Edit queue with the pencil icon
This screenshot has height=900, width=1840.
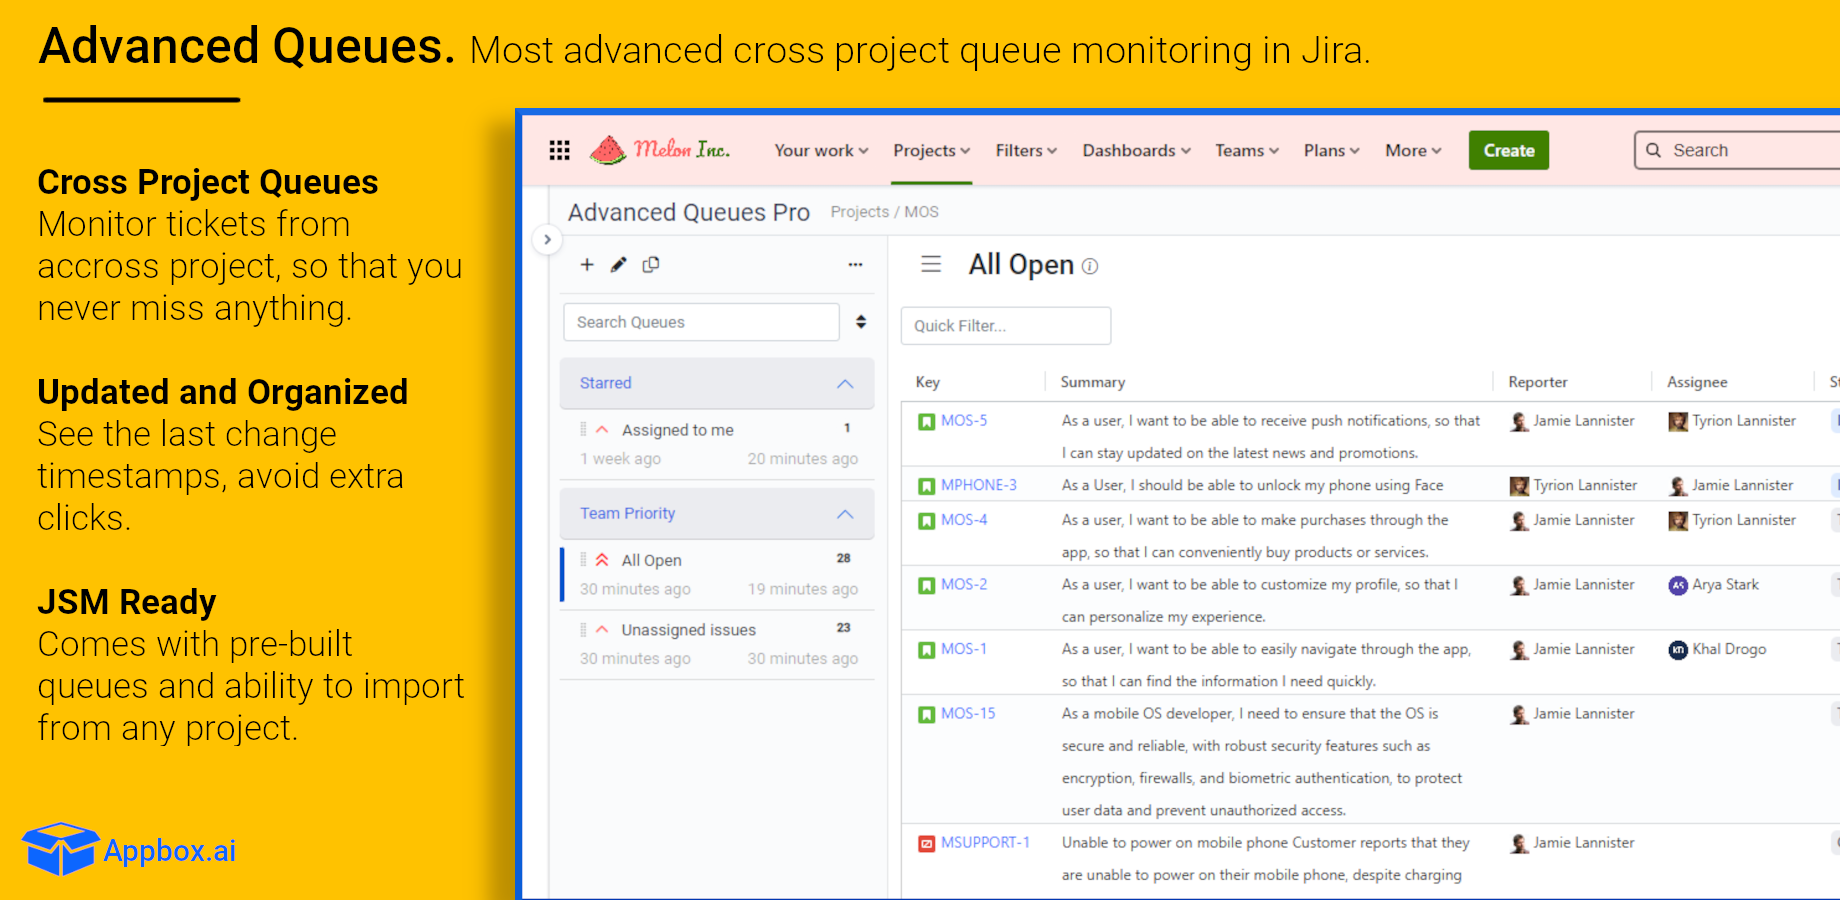point(619,265)
